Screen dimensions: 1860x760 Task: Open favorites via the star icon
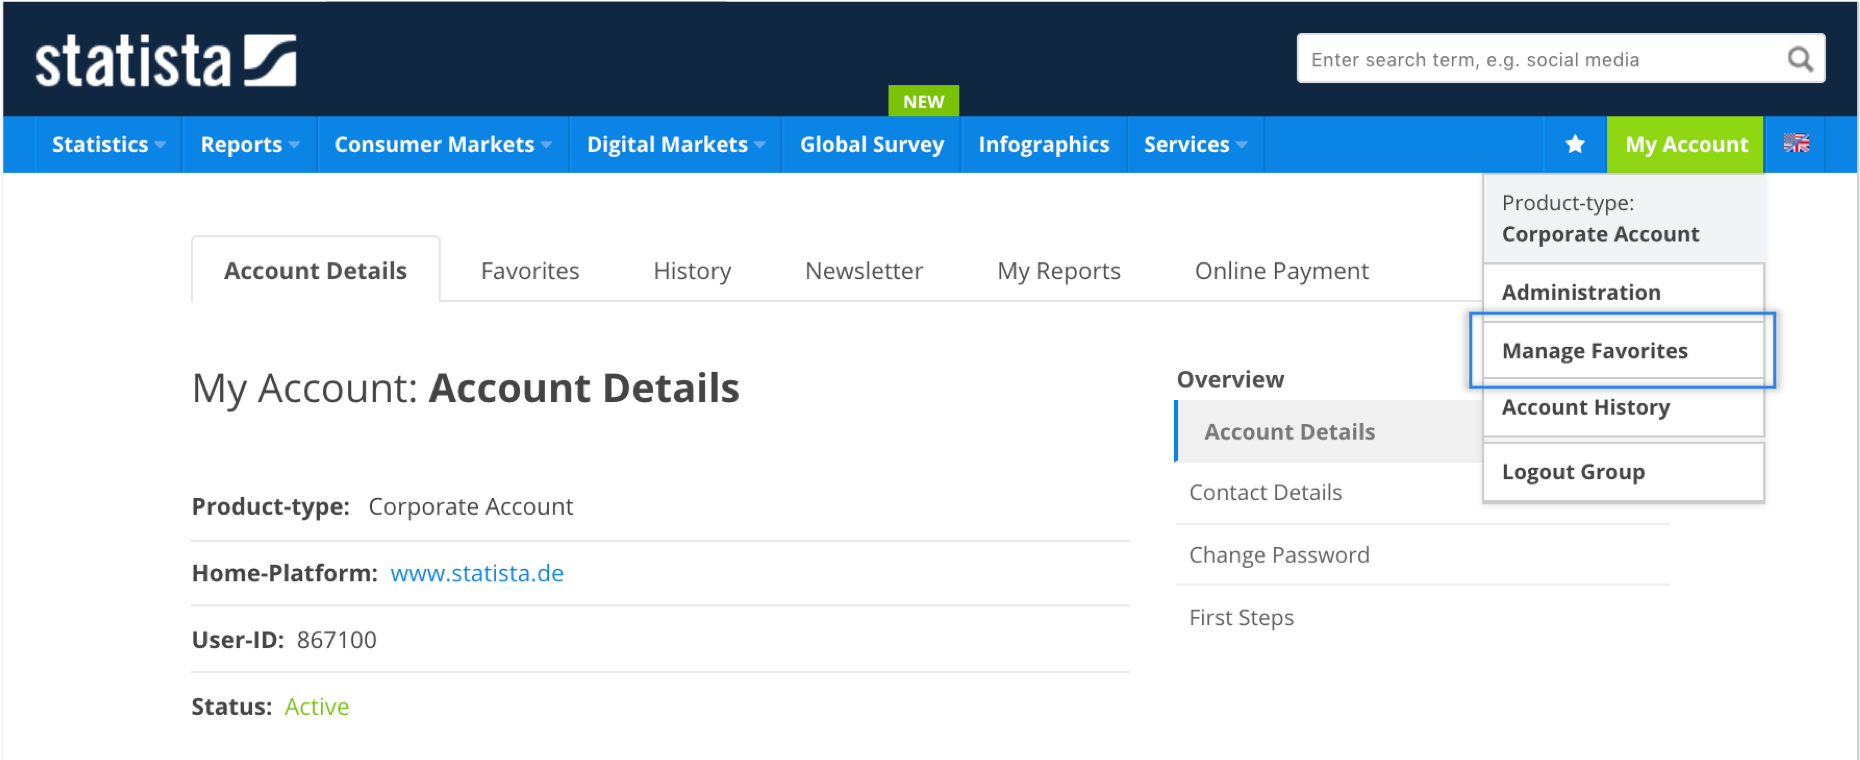(1575, 145)
